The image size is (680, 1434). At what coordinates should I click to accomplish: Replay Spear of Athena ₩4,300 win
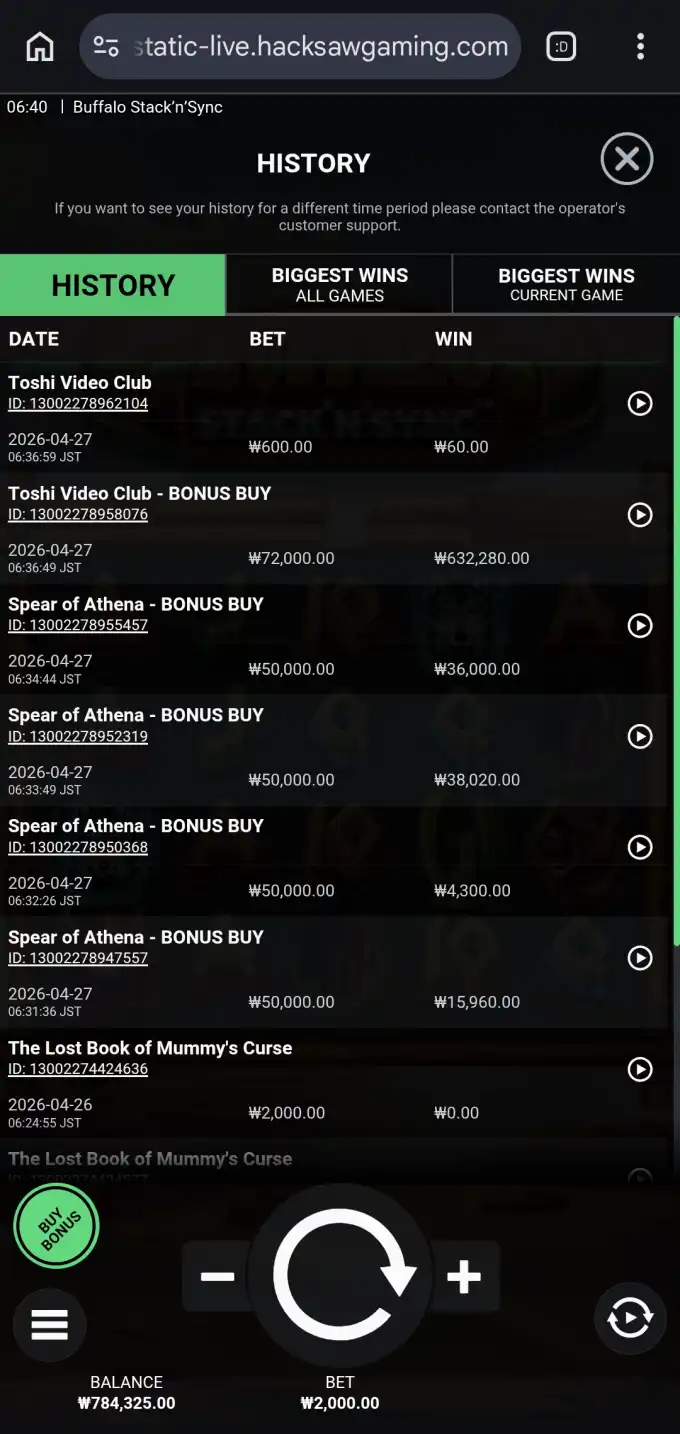click(x=639, y=847)
